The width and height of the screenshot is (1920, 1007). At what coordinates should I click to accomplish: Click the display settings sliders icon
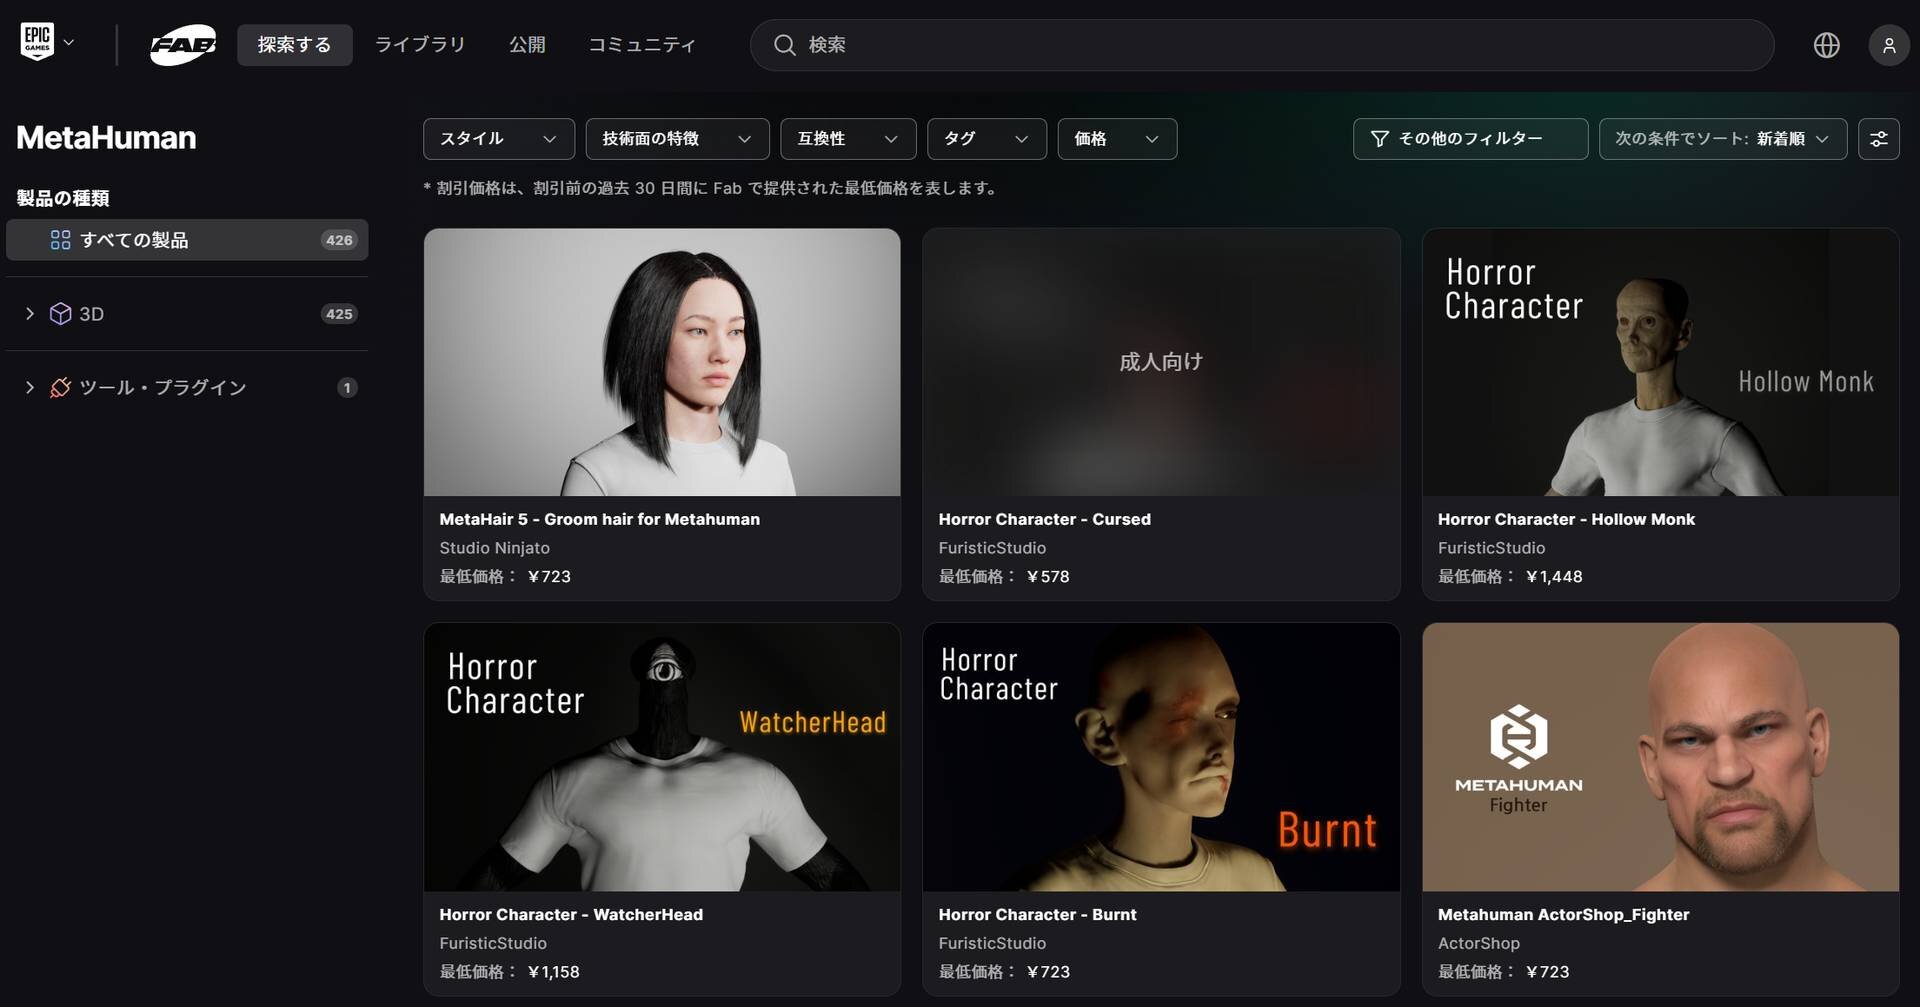pyautogui.click(x=1879, y=139)
